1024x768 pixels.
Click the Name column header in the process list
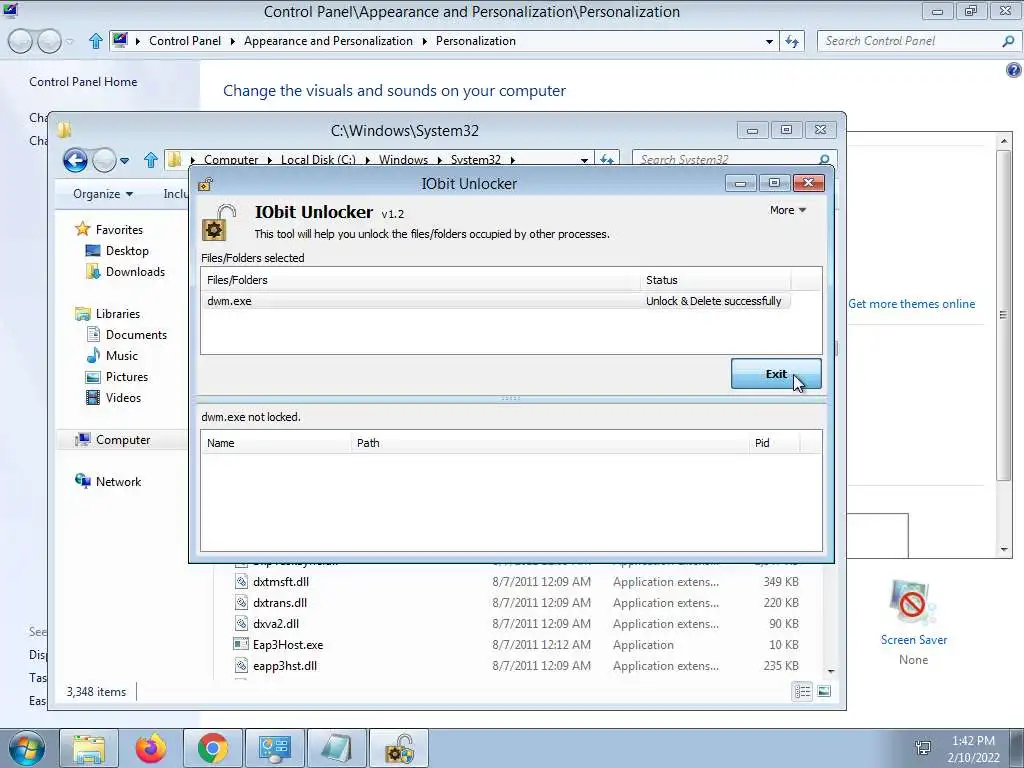click(x=276, y=443)
